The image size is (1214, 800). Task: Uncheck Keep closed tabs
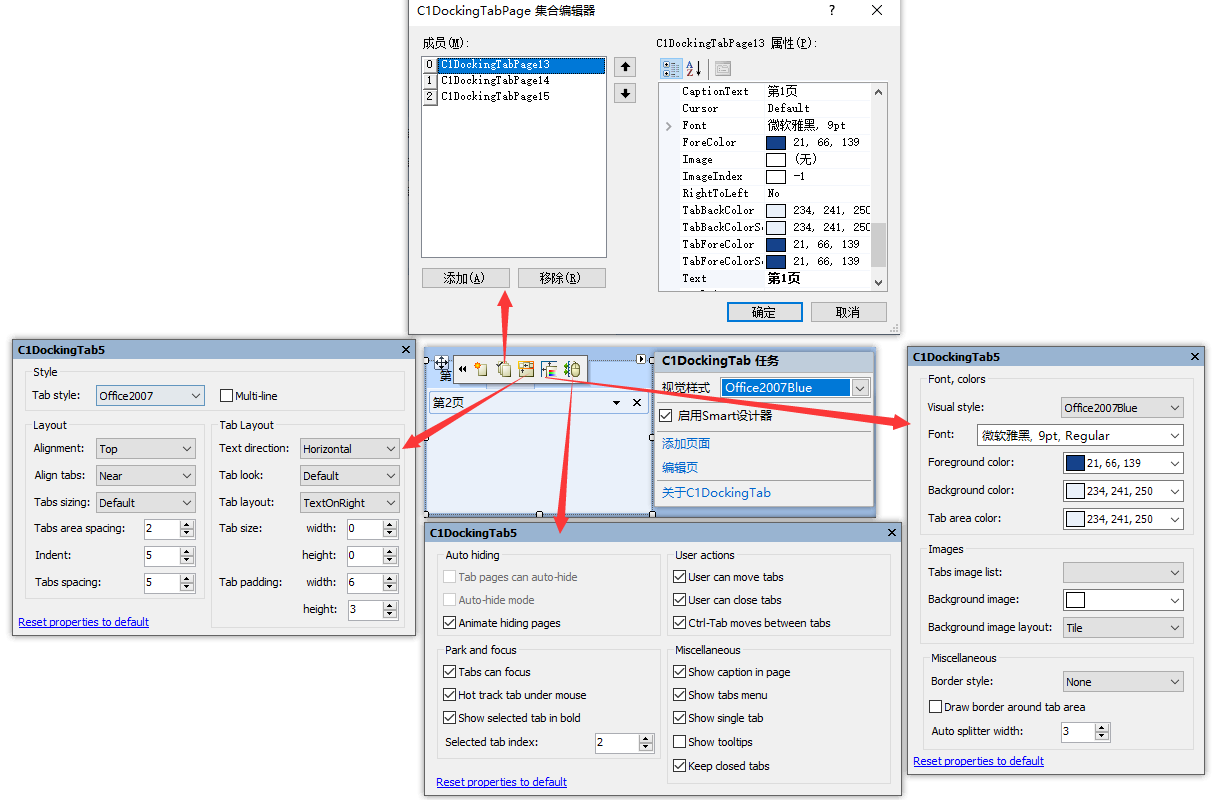679,766
